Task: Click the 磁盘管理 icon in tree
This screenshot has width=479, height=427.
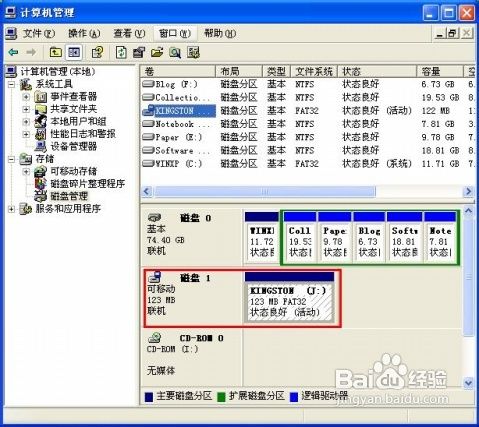Action: [41, 196]
